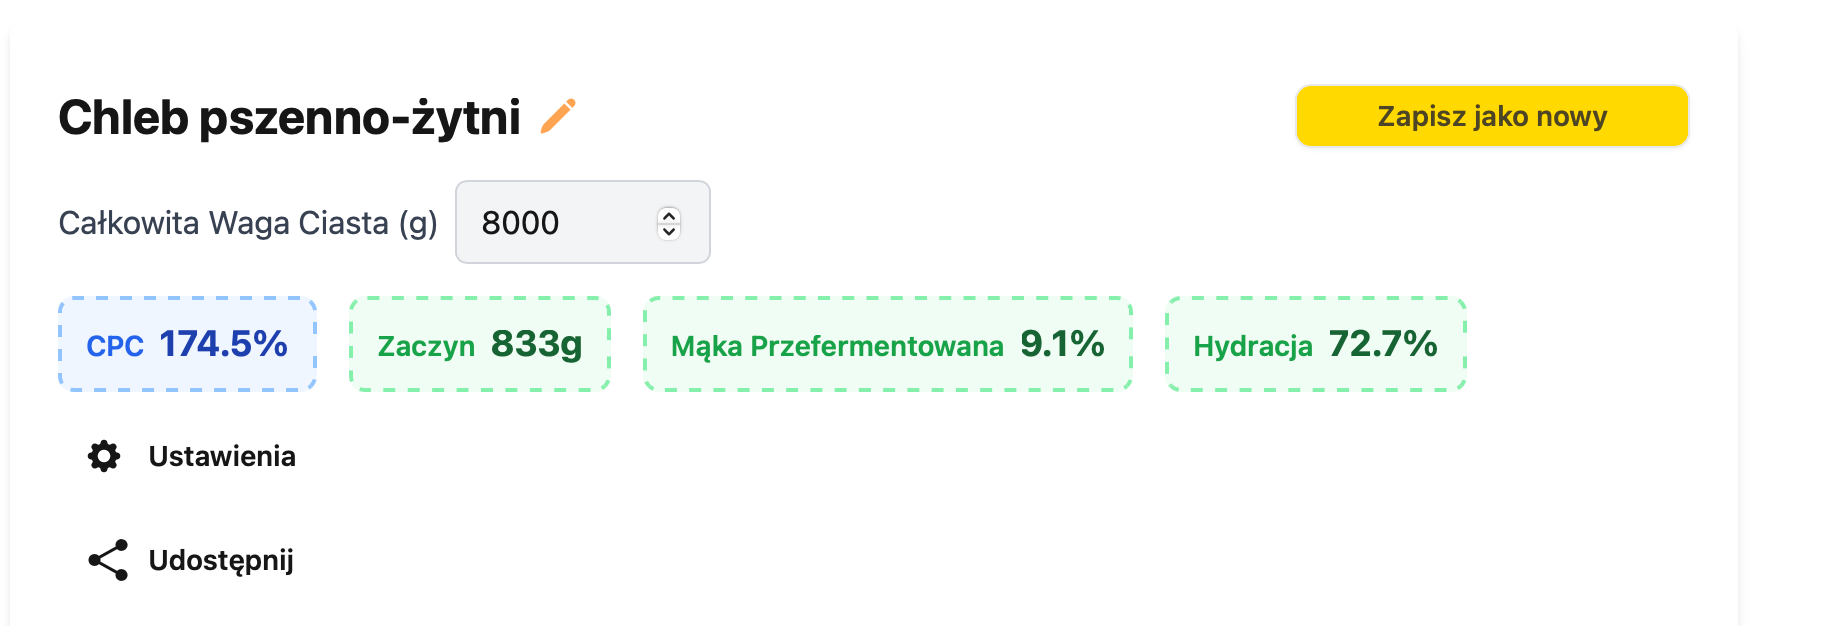The image size is (1824, 626).
Task: Click the share icon next to Udostępnij
Action: (108, 560)
